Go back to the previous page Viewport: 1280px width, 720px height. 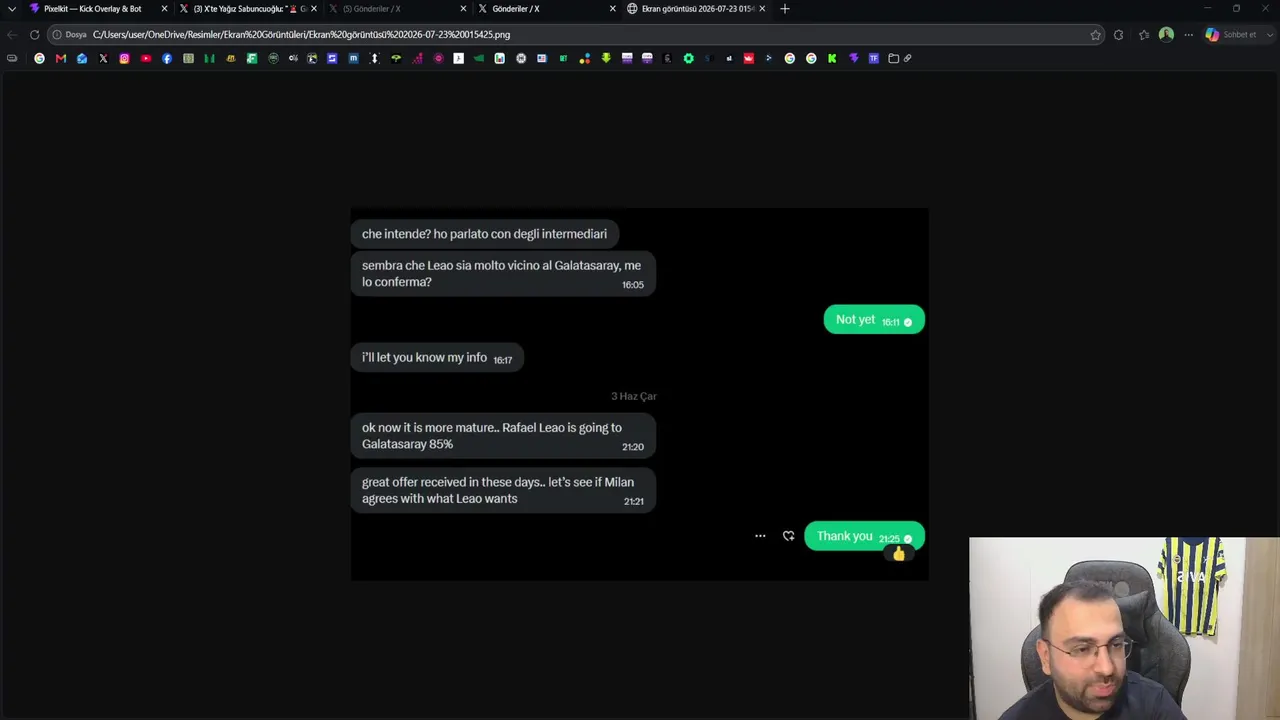(12, 34)
